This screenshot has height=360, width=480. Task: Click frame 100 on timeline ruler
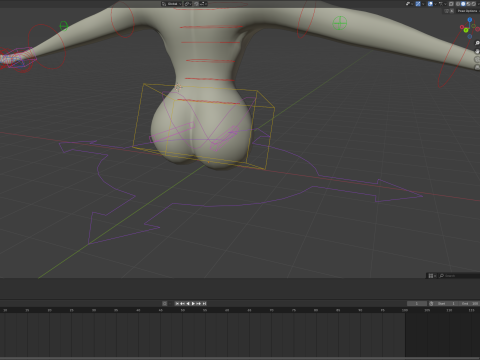(405, 310)
